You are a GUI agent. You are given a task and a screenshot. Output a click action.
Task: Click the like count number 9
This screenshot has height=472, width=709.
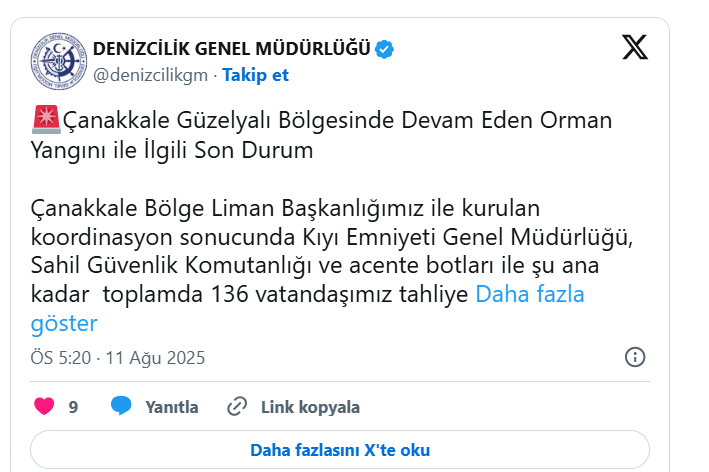coord(73,407)
